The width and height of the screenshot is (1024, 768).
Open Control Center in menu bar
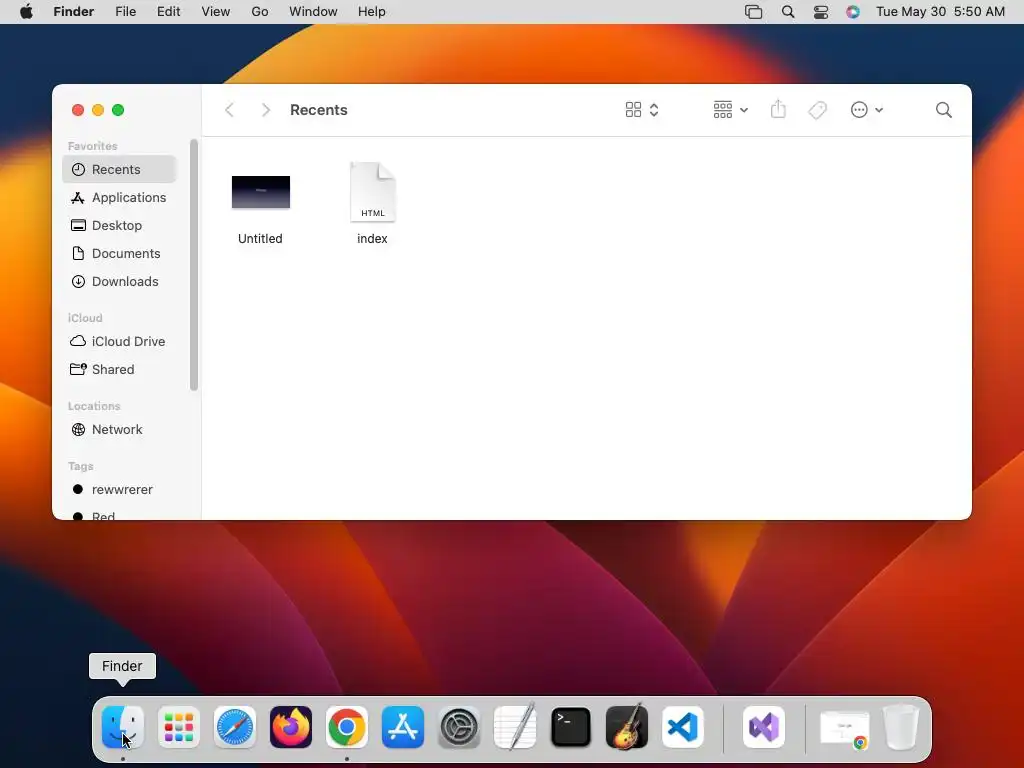coord(821,12)
